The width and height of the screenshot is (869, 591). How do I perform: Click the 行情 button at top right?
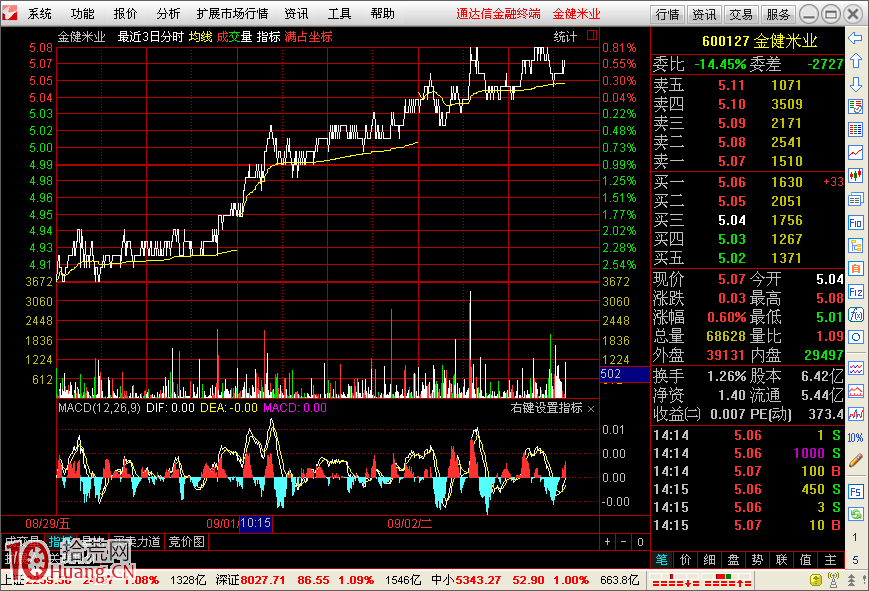(x=667, y=14)
